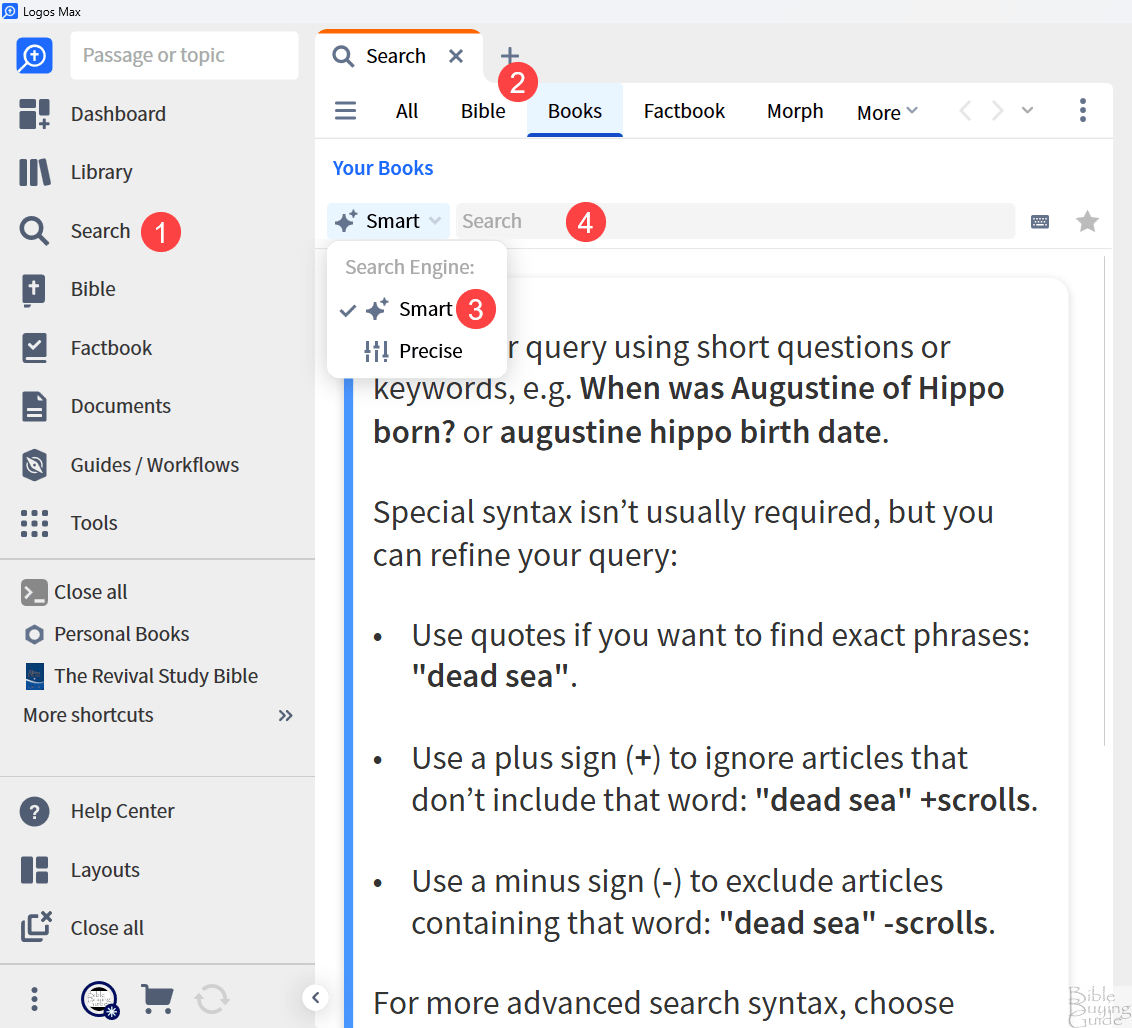Click the Your Books link
The height and width of the screenshot is (1028, 1132).
tap(383, 168)
